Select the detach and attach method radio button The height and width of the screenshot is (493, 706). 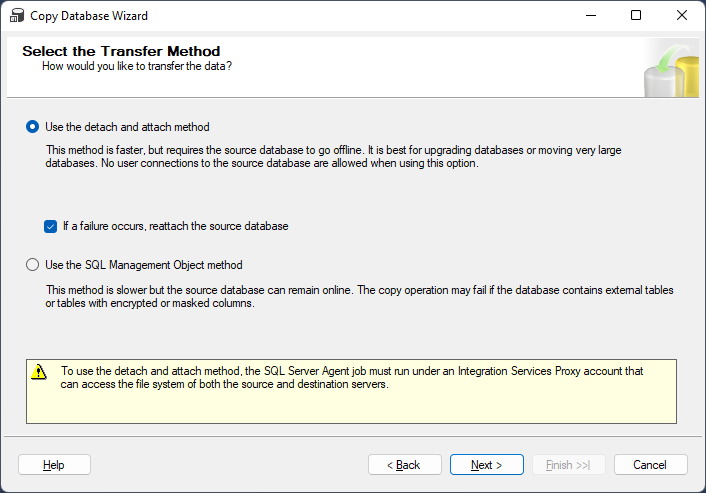(33, 127)
